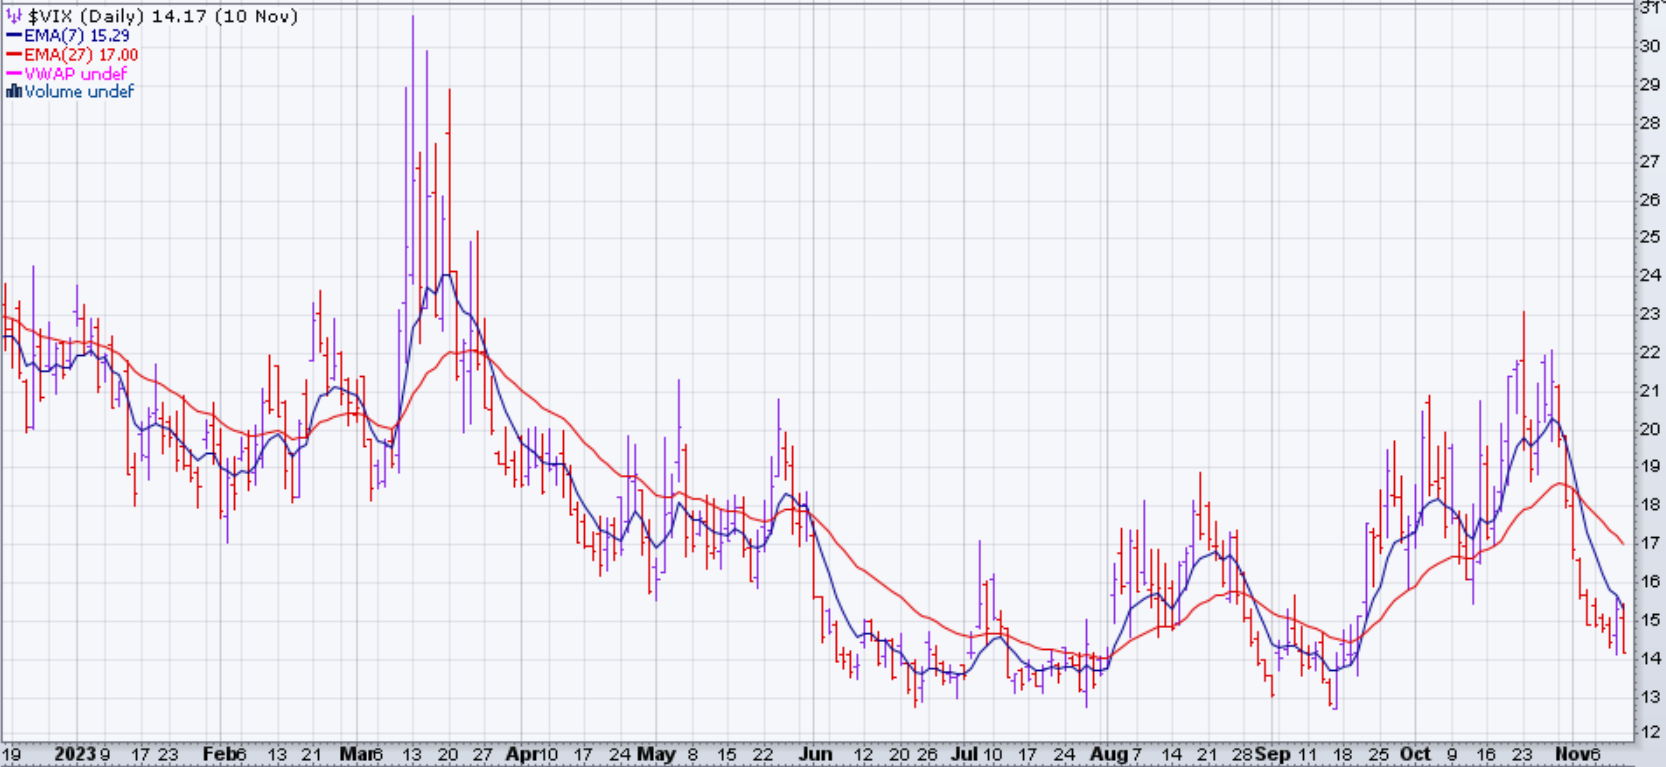Click the top of the tallest March spike
The width and height of the screenshot is (1666, 767).
[x=413, y=17]
